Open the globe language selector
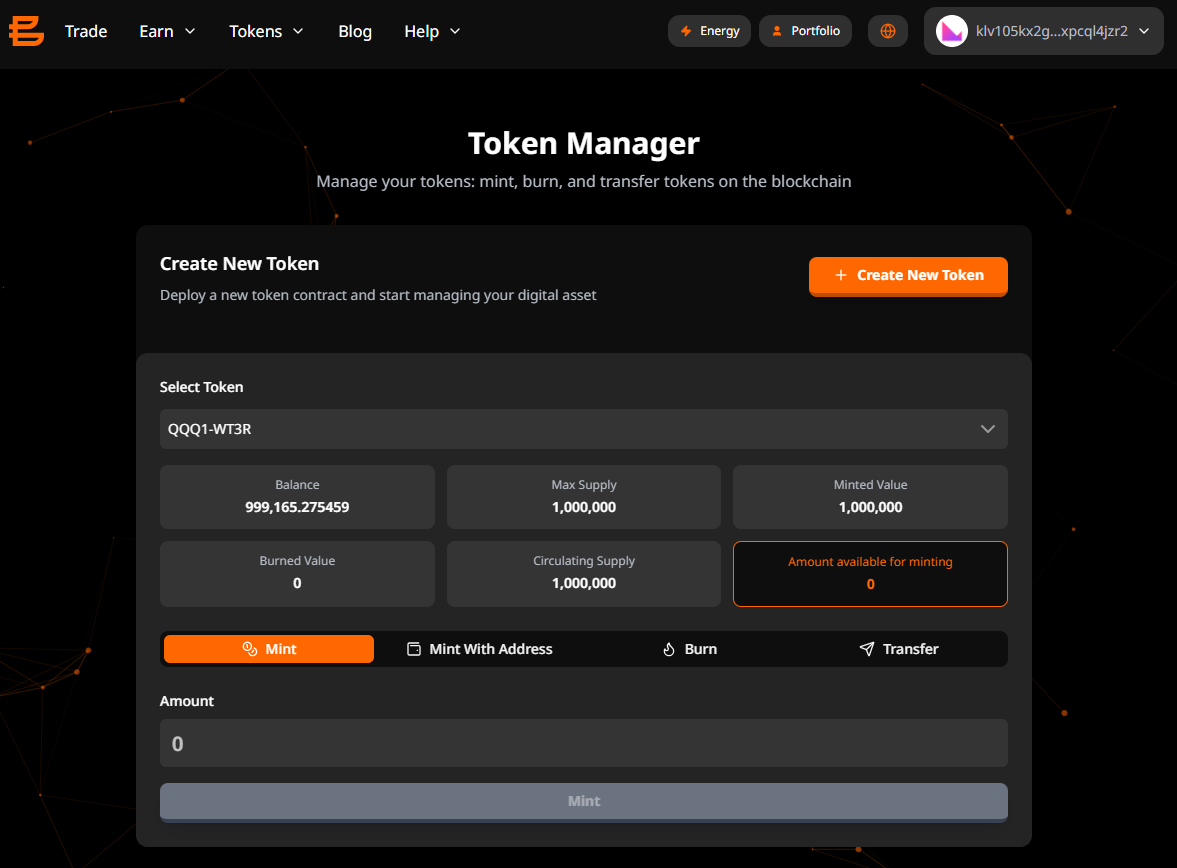1177x868 pixels. point(887,31)
